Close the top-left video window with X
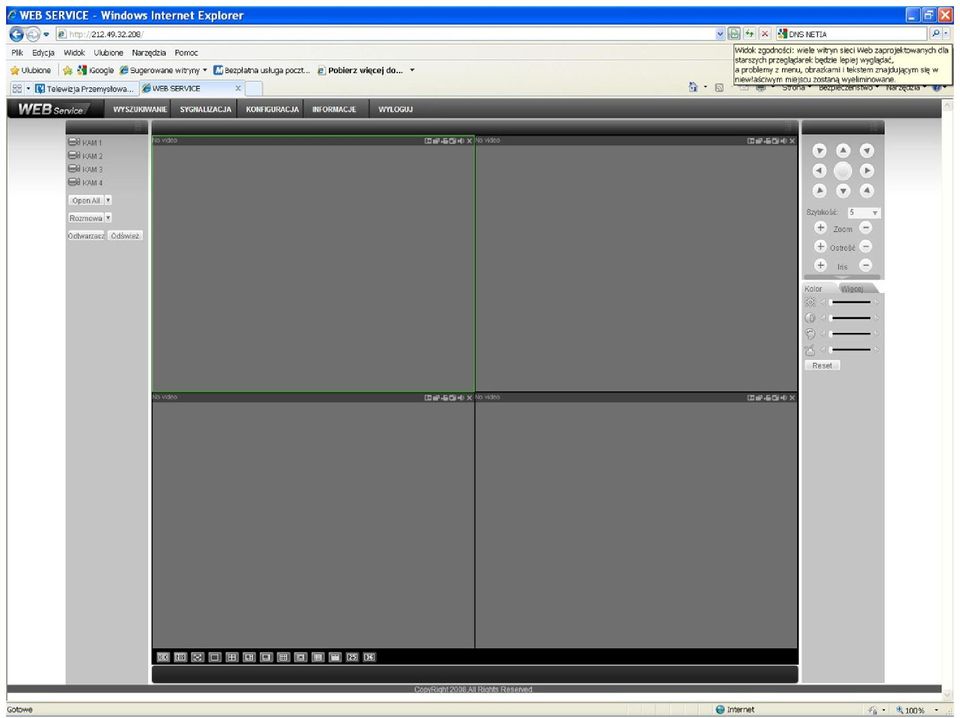The image size is (960, 718). (x=470, y=141)
